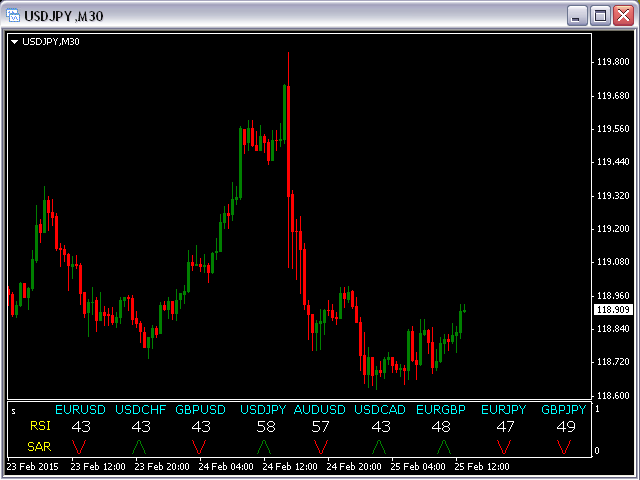Click the green up SAR arrow under USDJPY

[264, 447]
